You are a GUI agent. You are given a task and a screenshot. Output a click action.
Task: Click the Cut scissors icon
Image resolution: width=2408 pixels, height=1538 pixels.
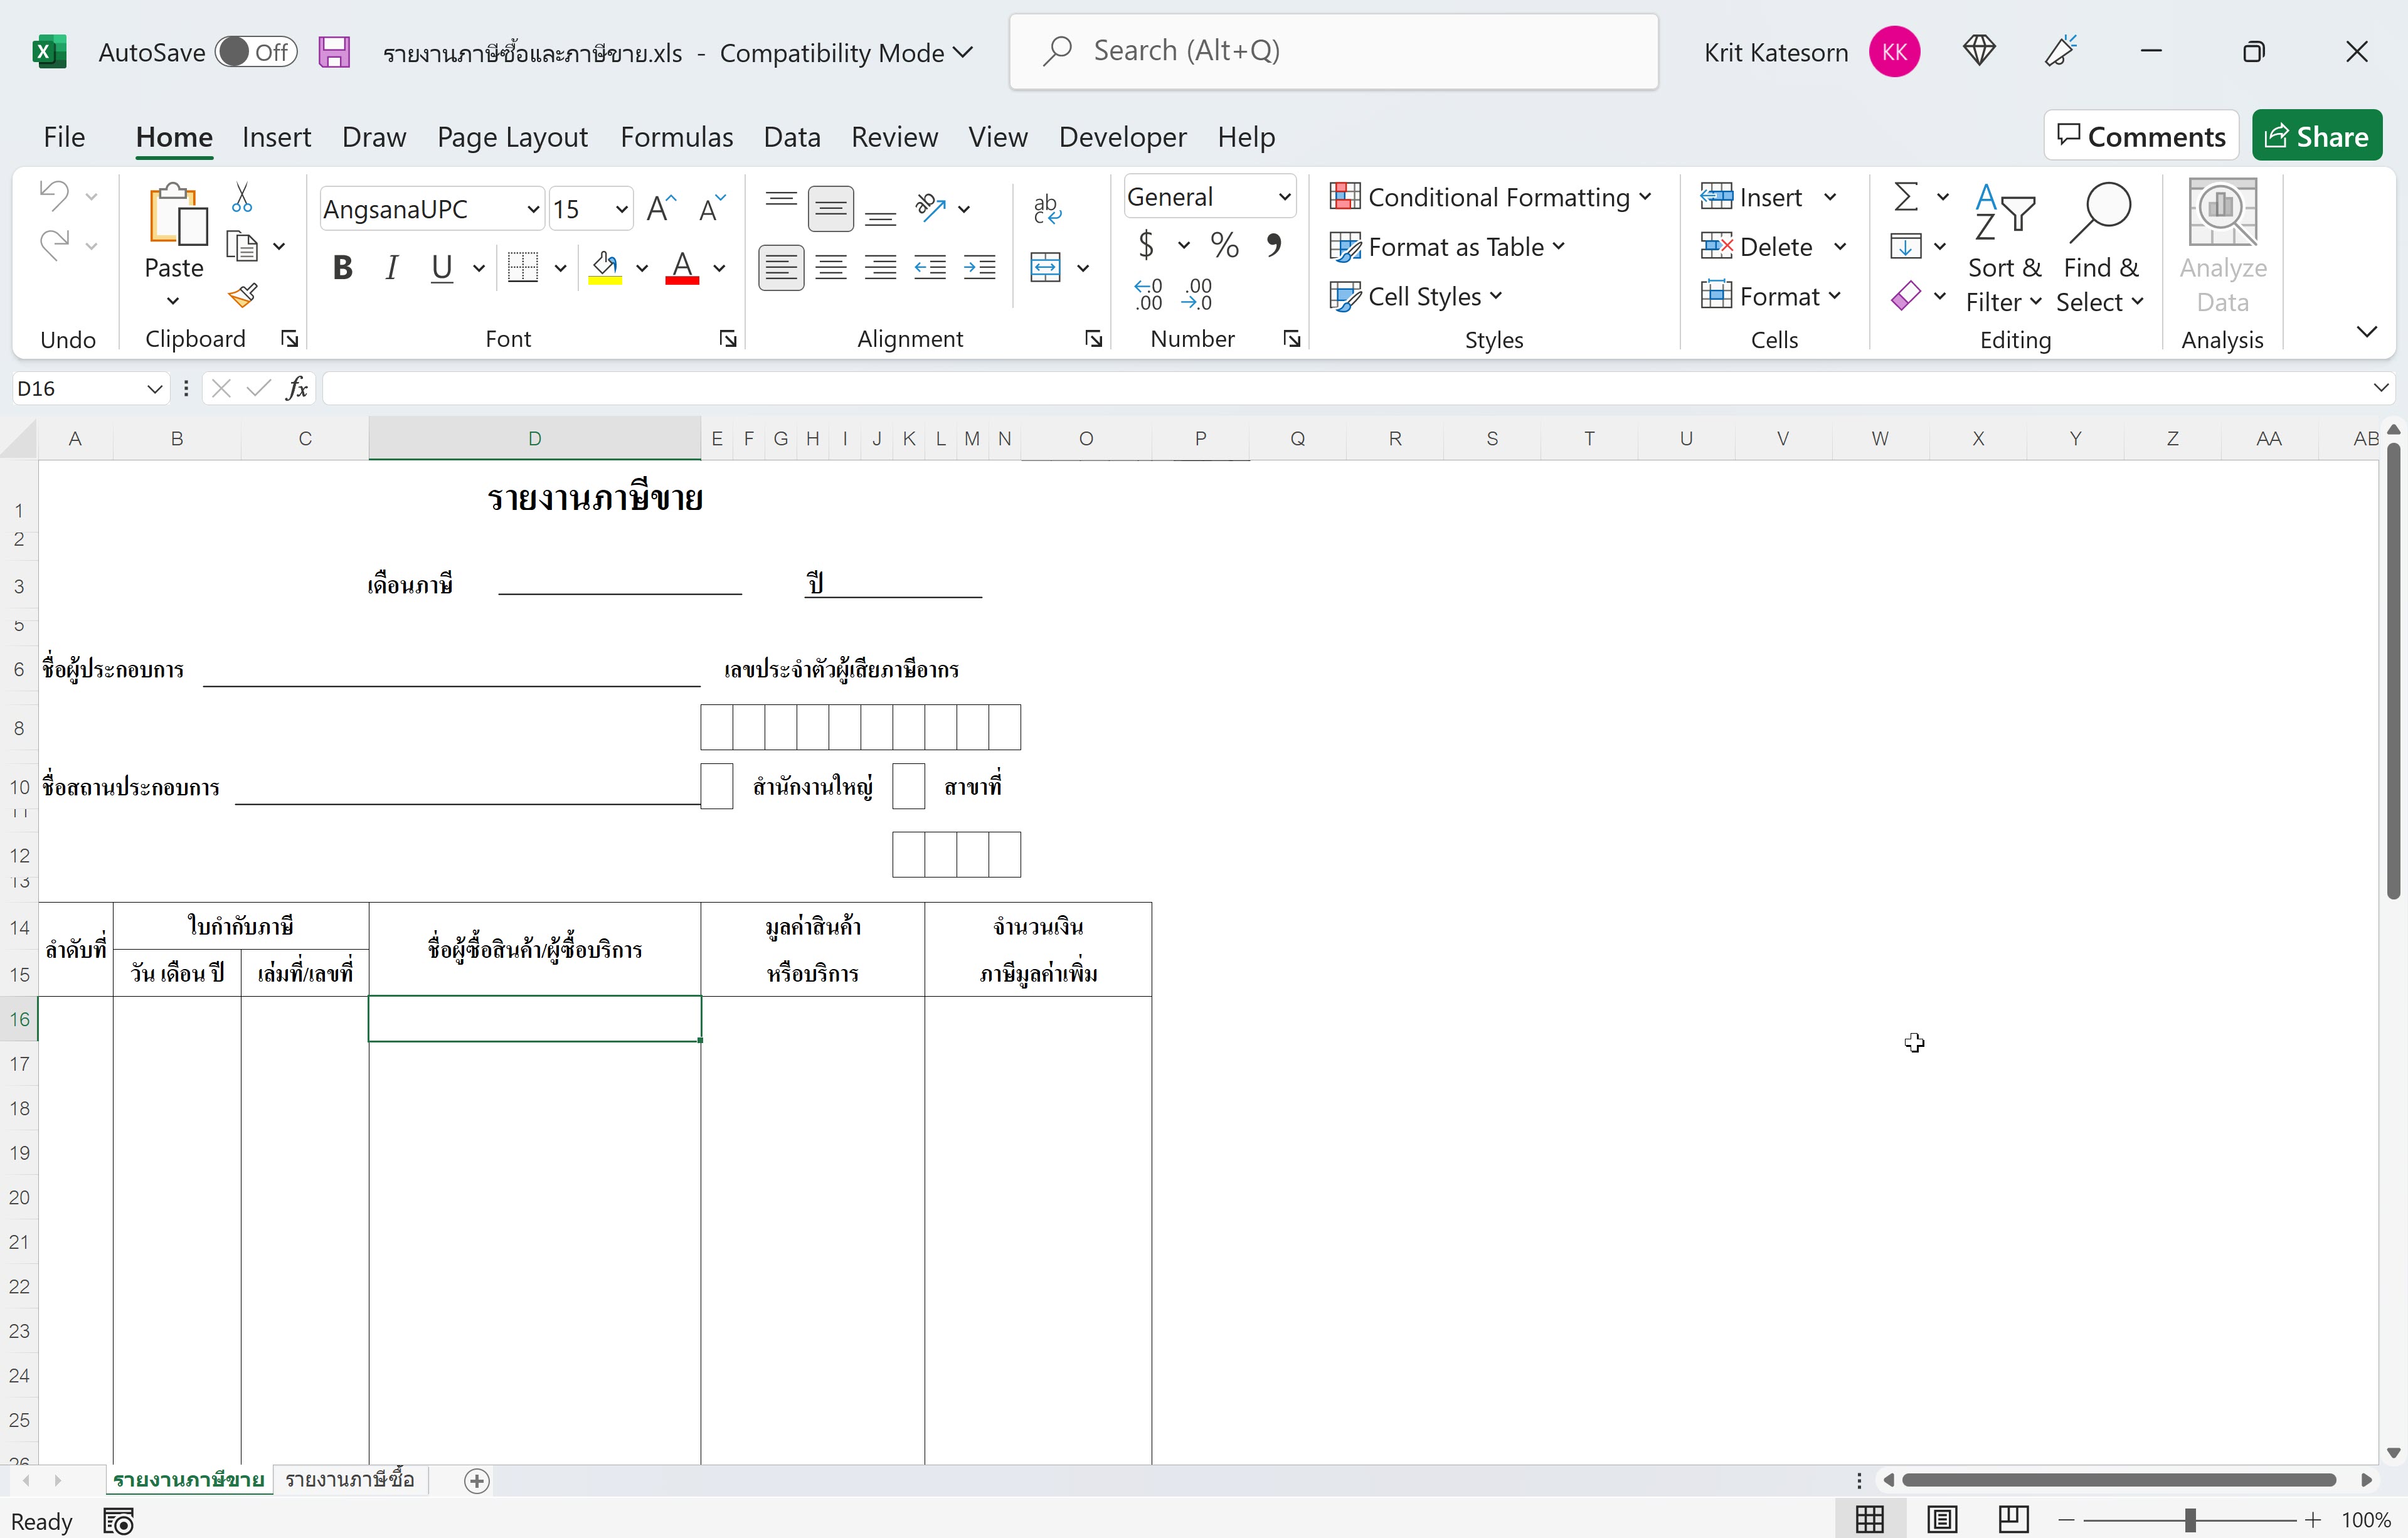pos(242,197)
